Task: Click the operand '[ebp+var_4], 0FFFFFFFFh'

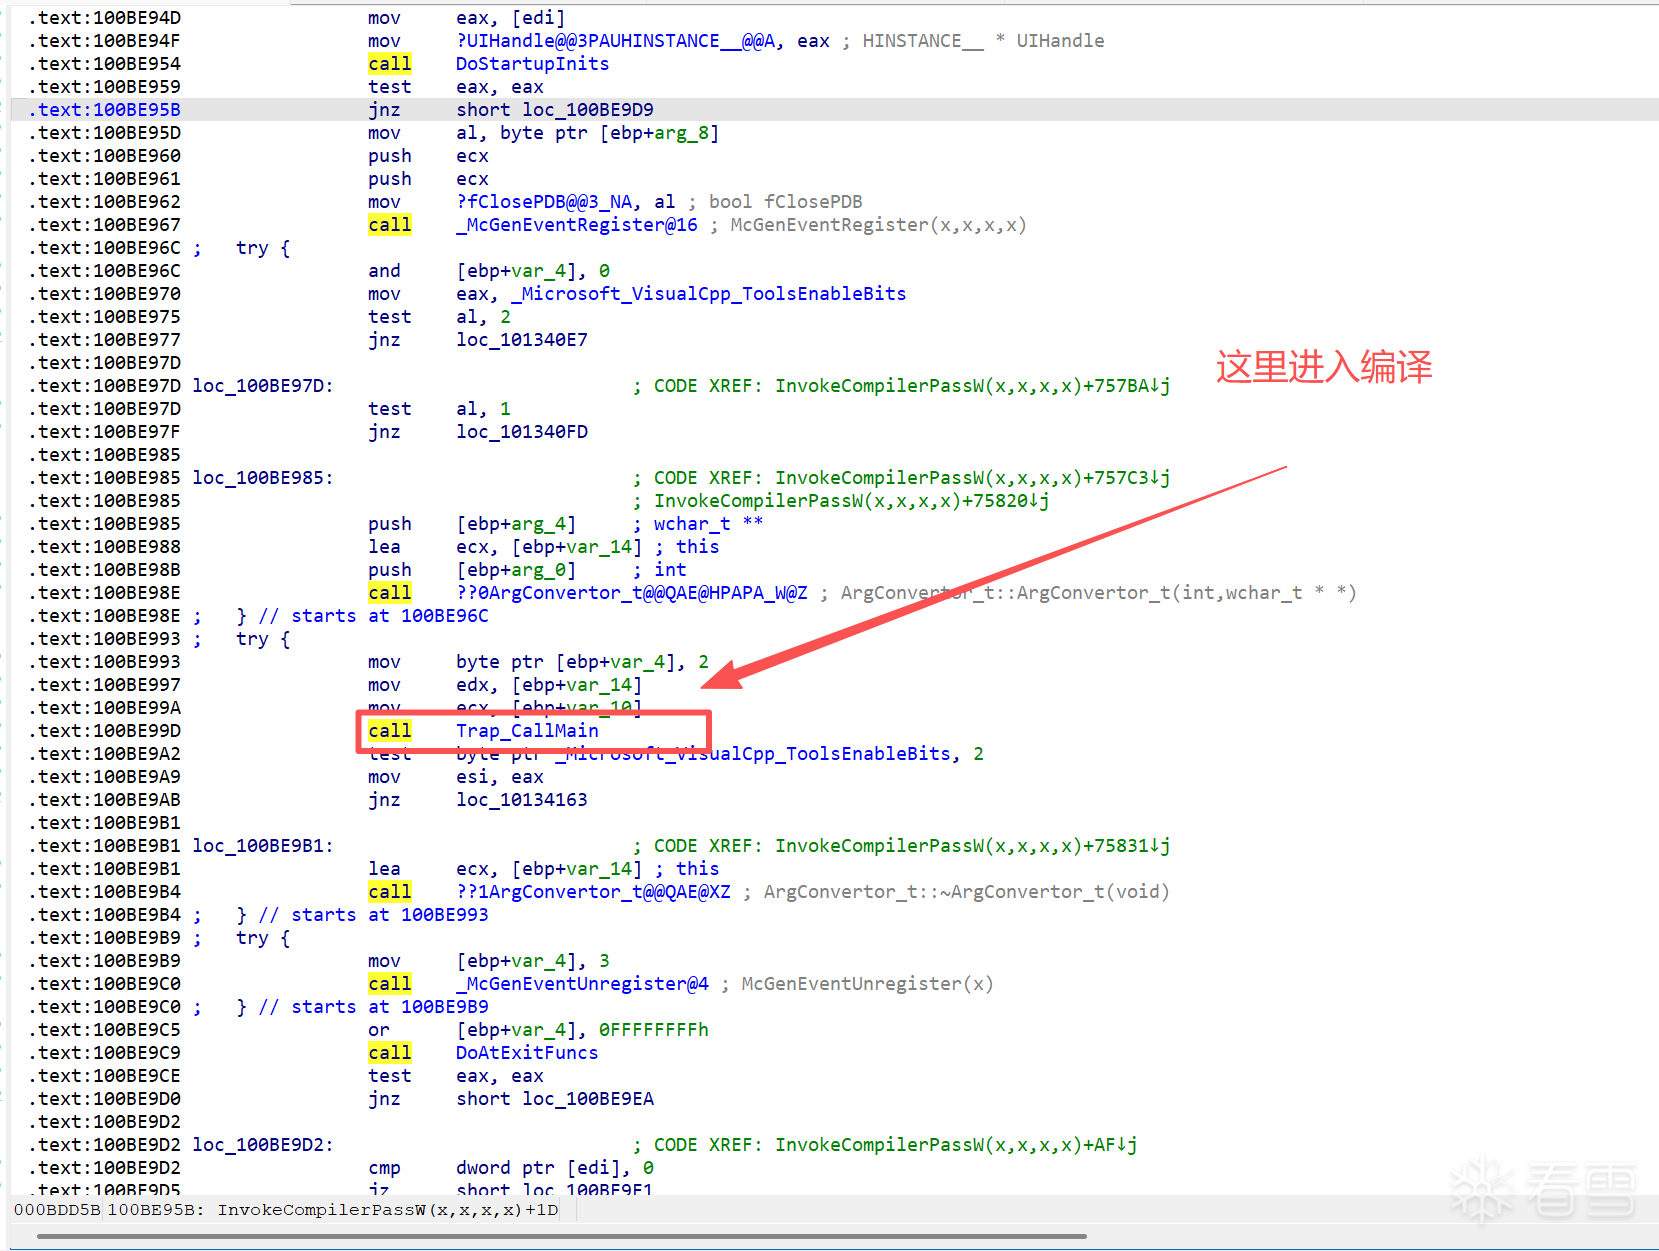Action: [x=582, y=1030]
